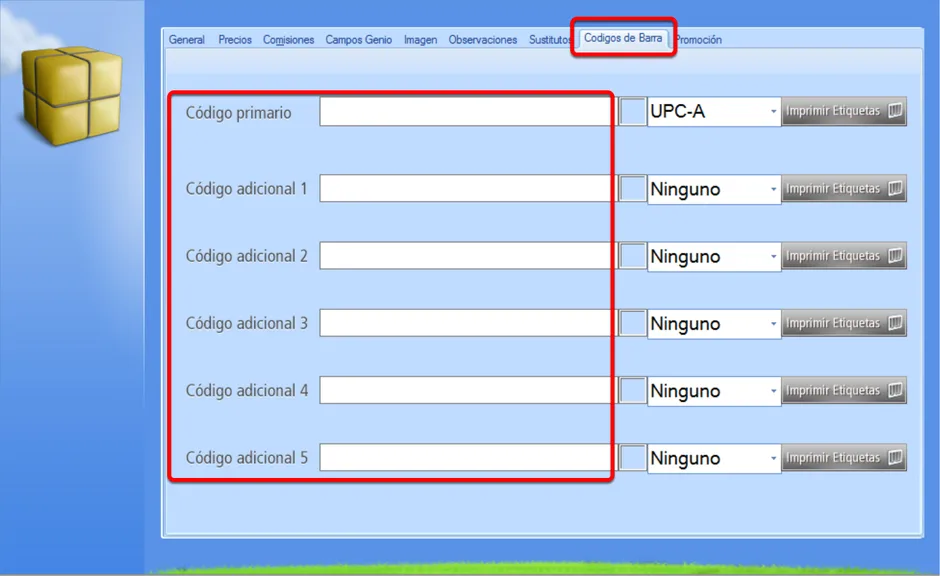
Task: Select the Codigos de Barra tab
Action: pos(623,38)
